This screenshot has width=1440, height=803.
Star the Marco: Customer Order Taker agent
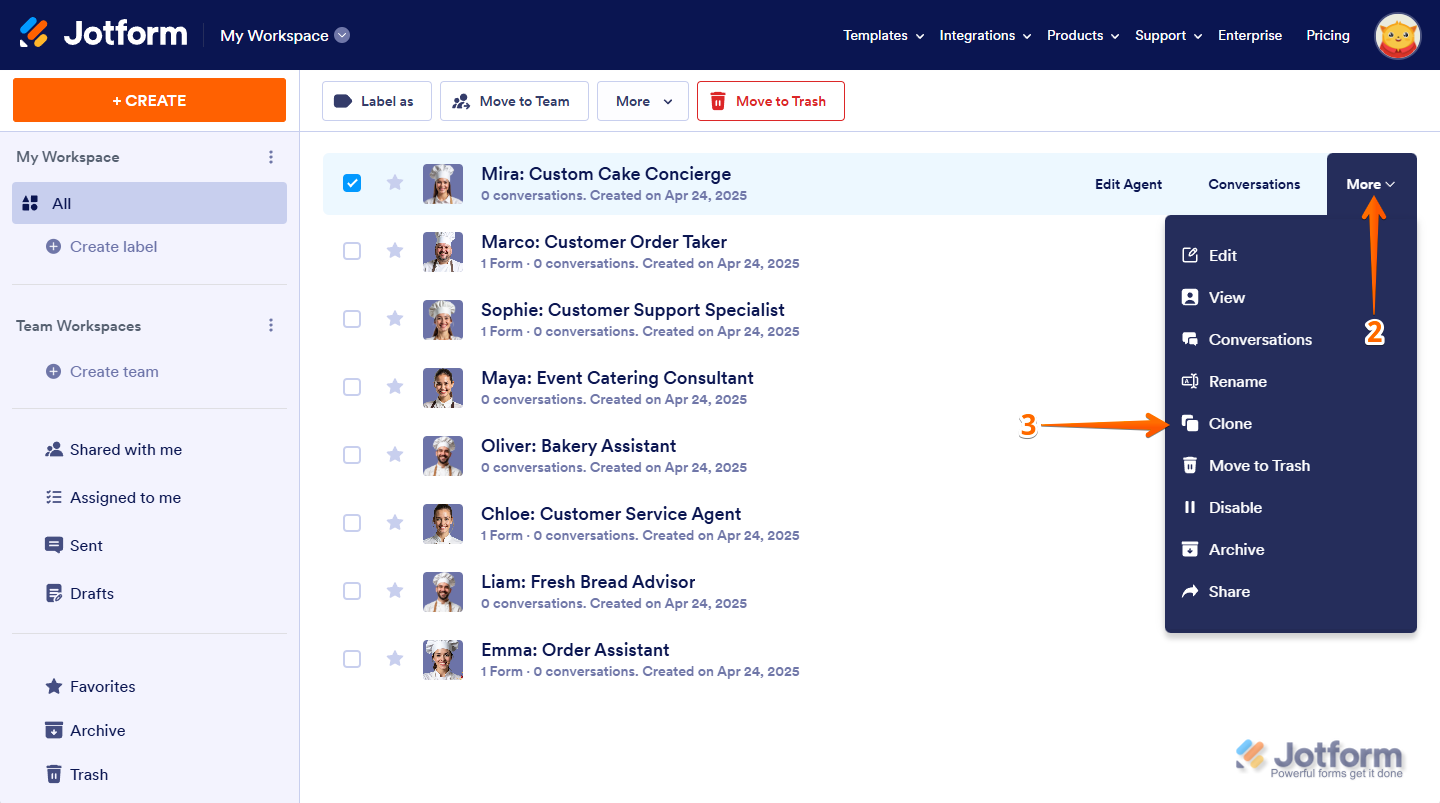click(395, 251)
